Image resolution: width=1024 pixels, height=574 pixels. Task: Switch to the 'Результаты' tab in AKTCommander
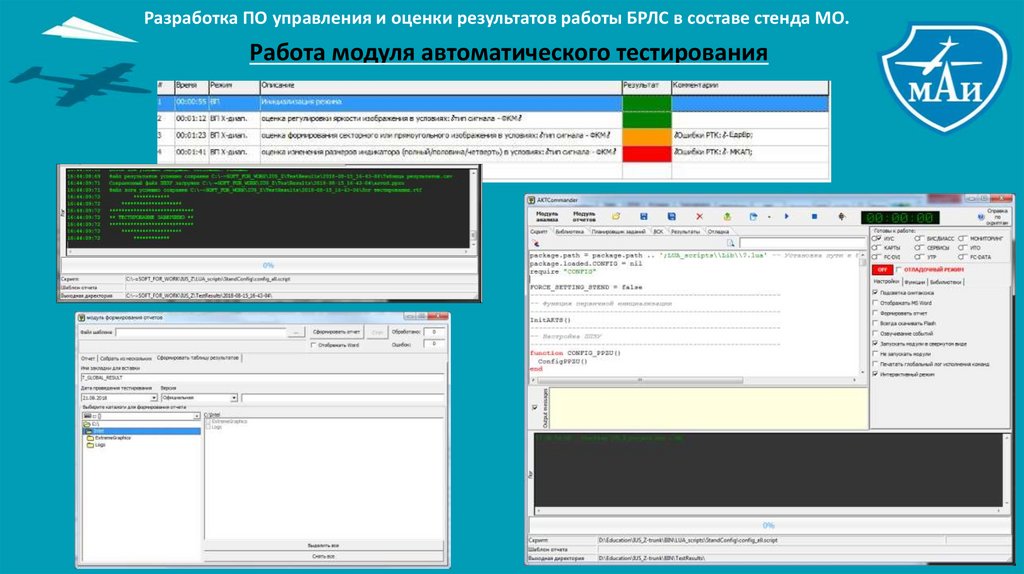pyautogui.click(x=685, y=231)
